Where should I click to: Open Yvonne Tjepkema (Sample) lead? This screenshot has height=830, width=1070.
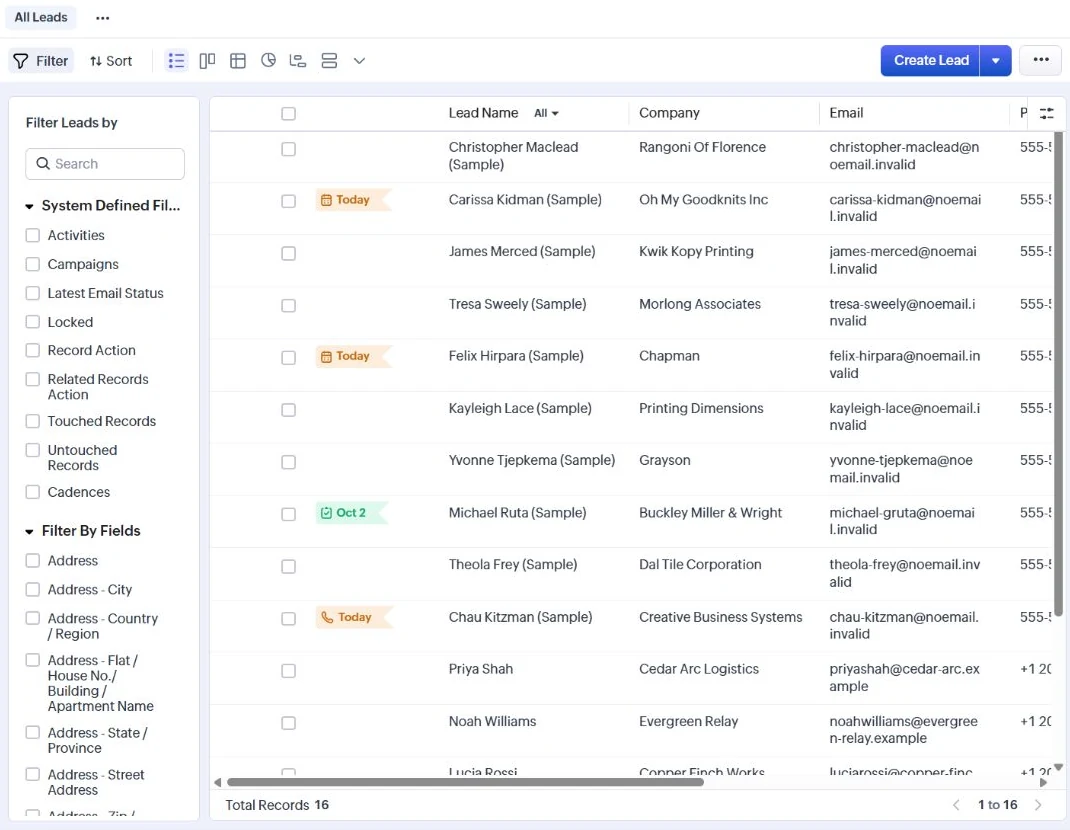(532, 461)
